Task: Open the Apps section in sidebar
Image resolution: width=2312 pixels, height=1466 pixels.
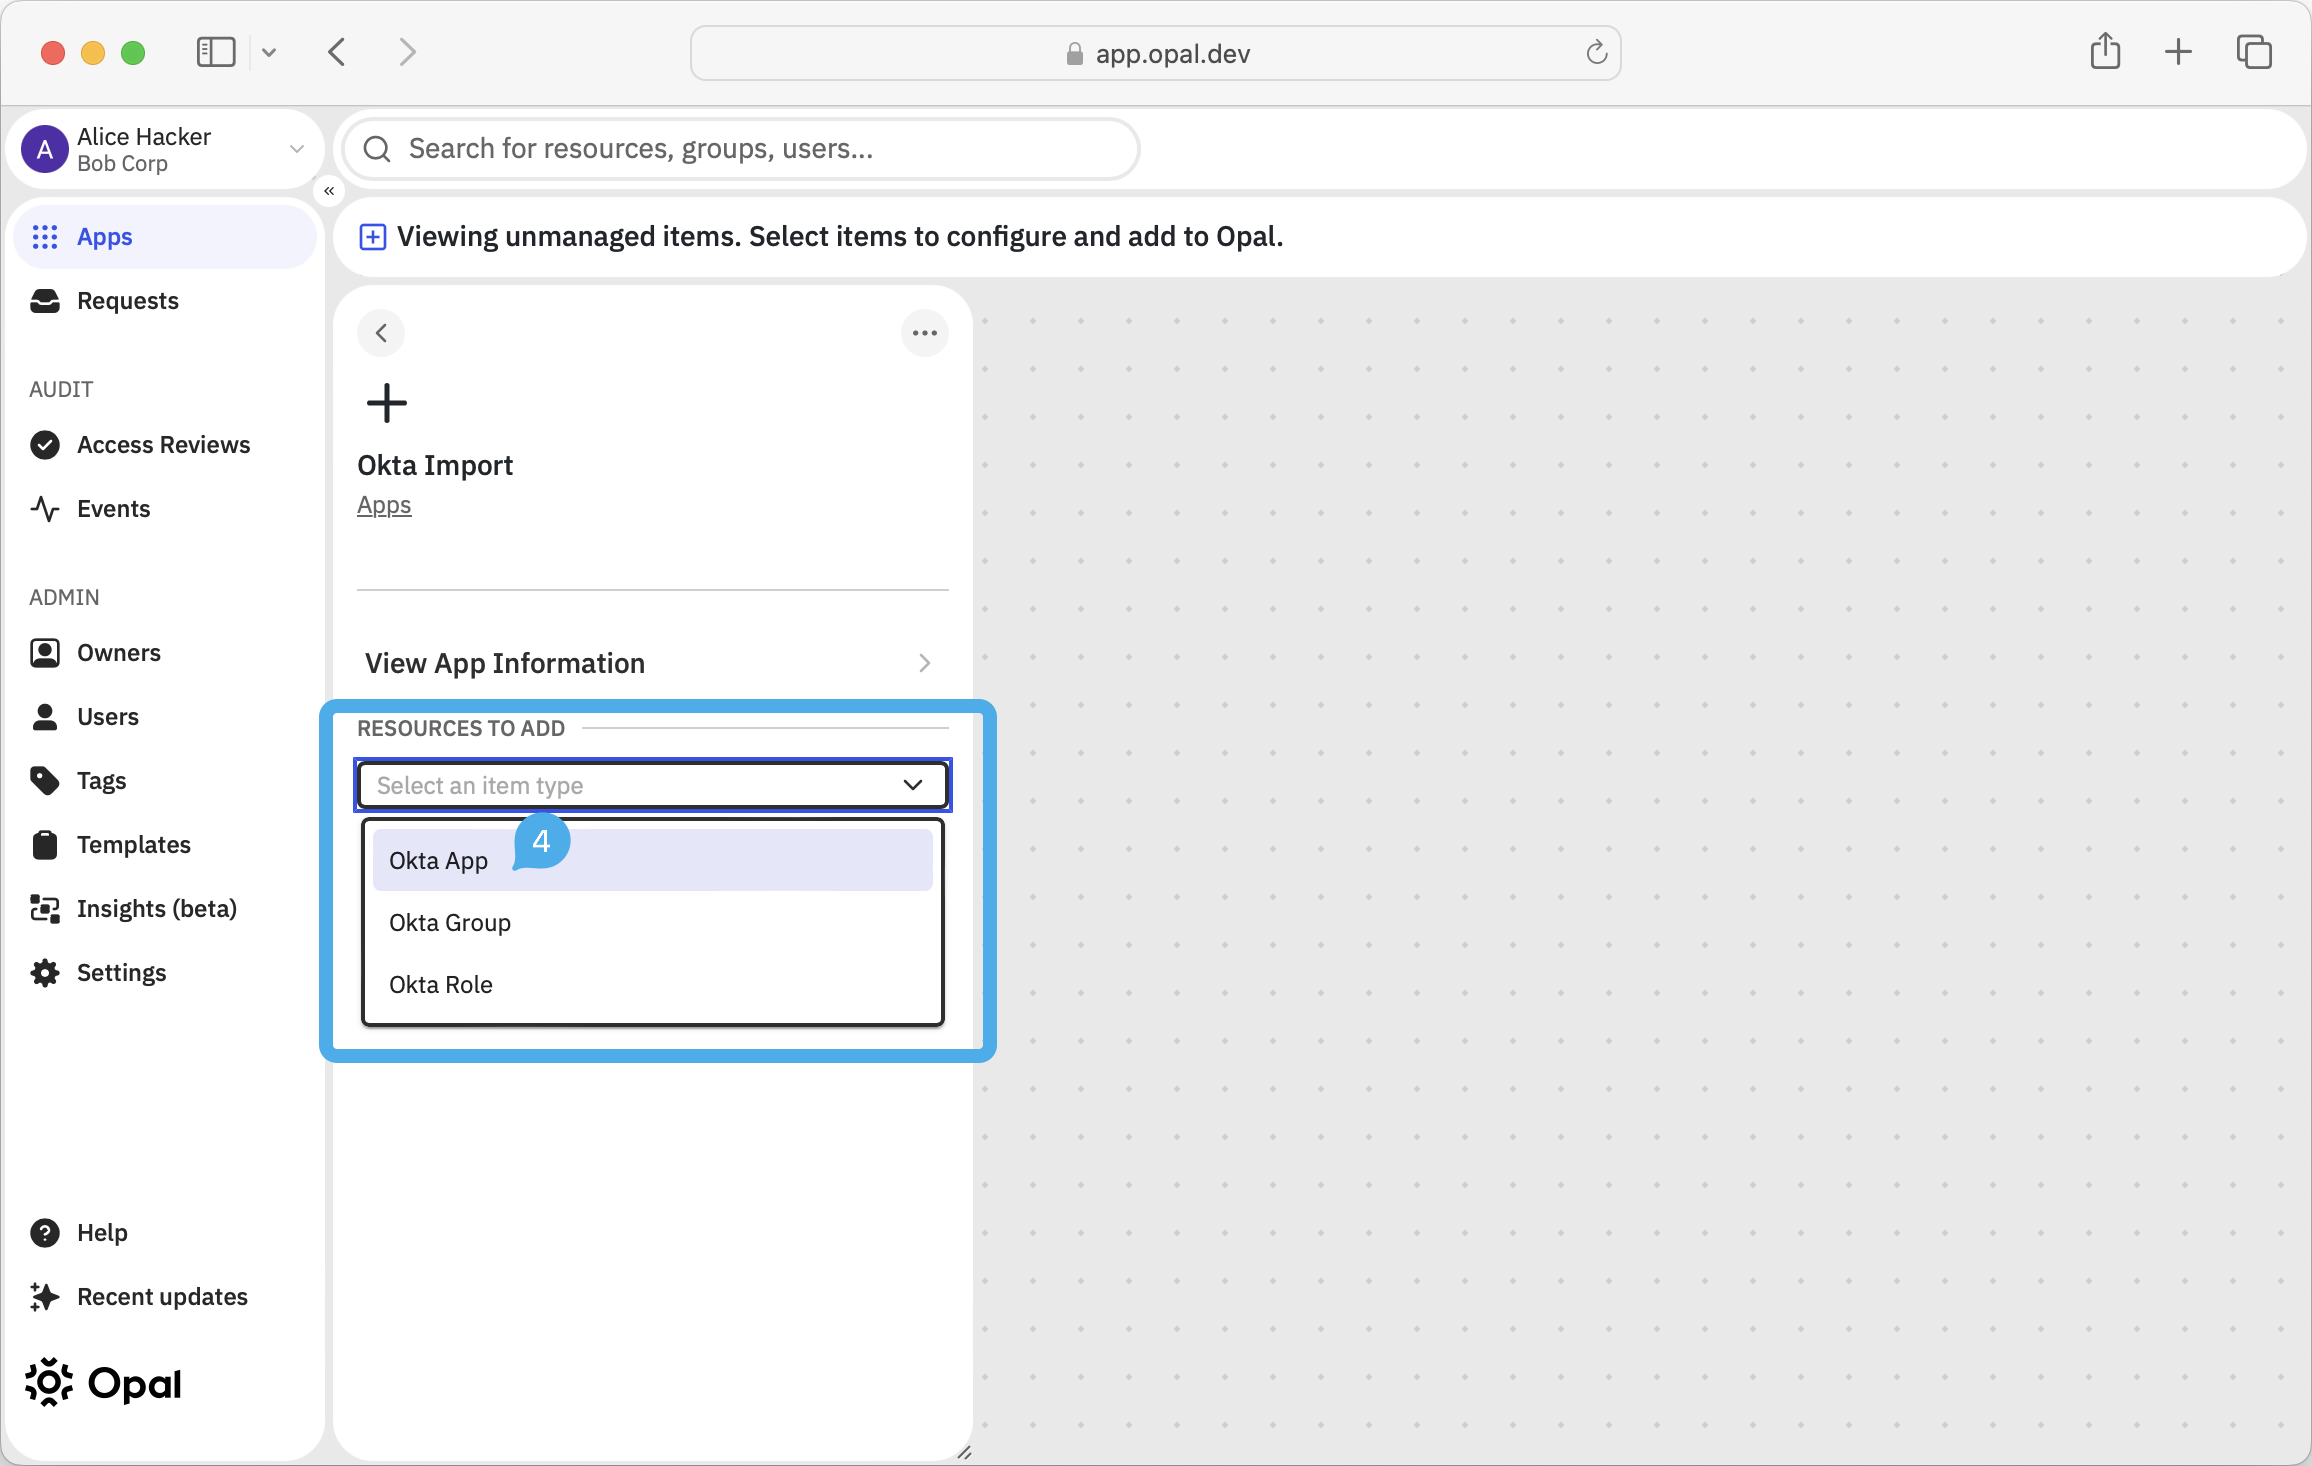Action: point(165,237)
